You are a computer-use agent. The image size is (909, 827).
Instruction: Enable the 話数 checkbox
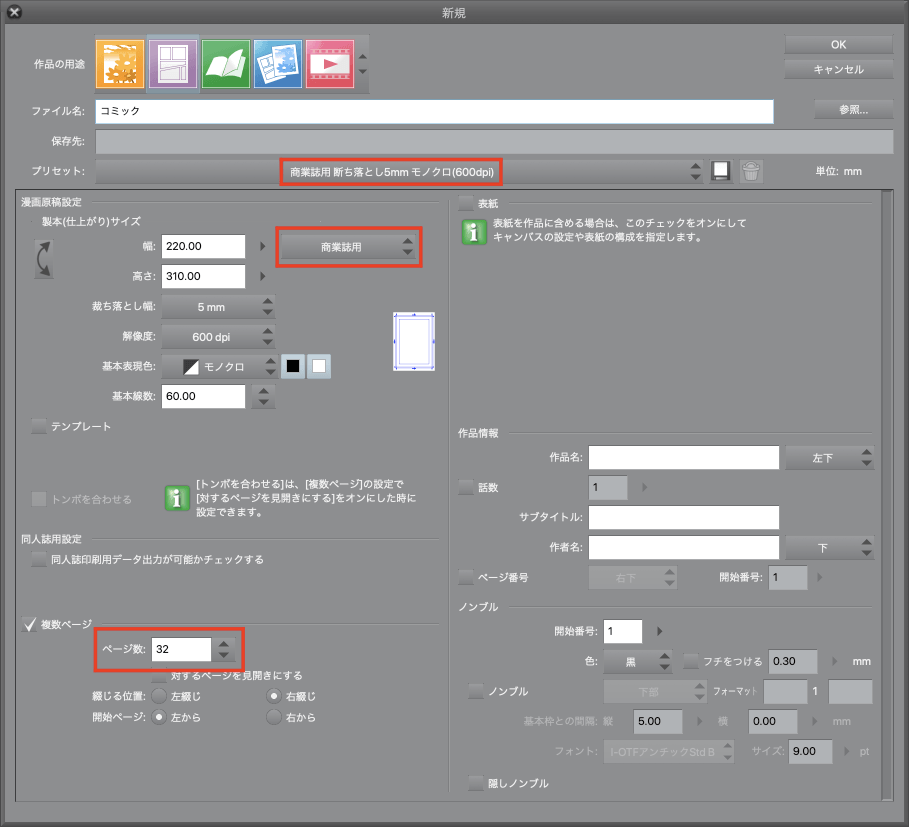coord(466,487)
